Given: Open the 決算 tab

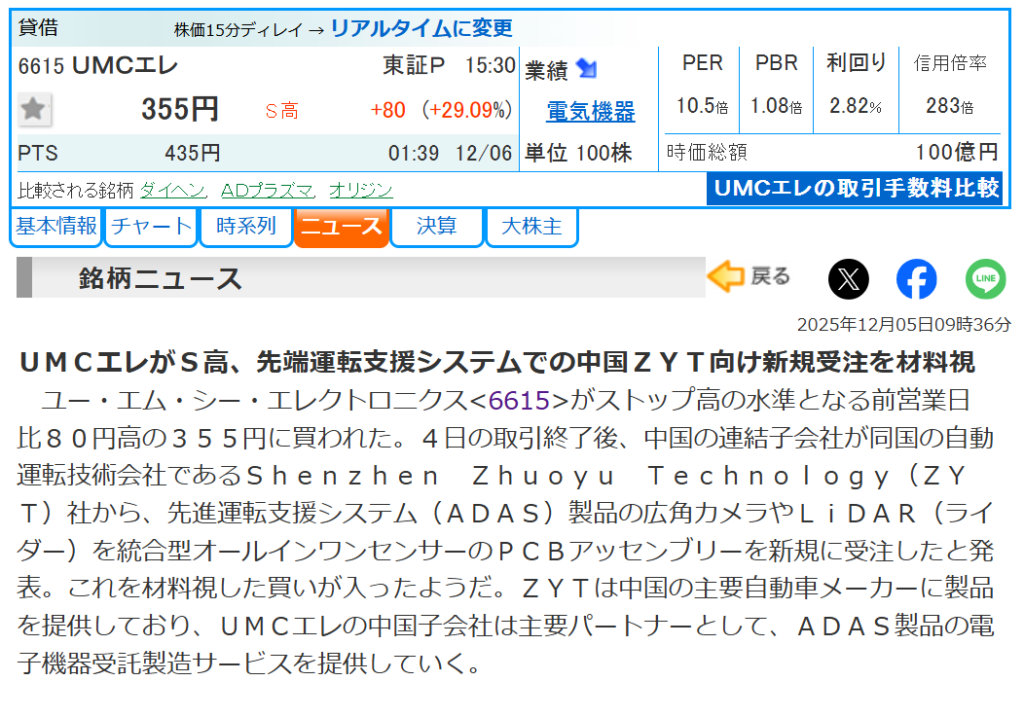Looking at the screenshot, I should (436, 227).
